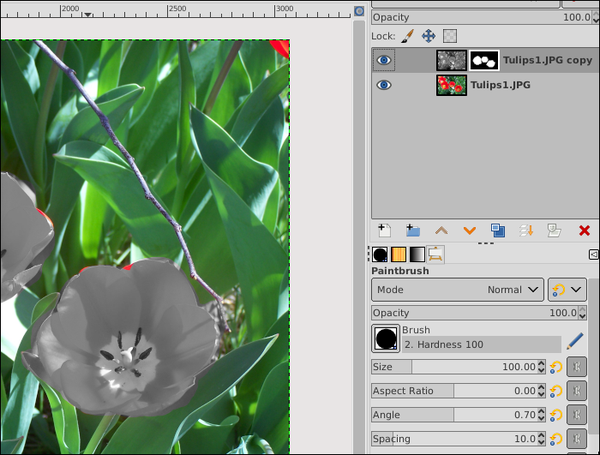Open the Gradients tab
600x455 pixels.
click(x=417, y=254)
